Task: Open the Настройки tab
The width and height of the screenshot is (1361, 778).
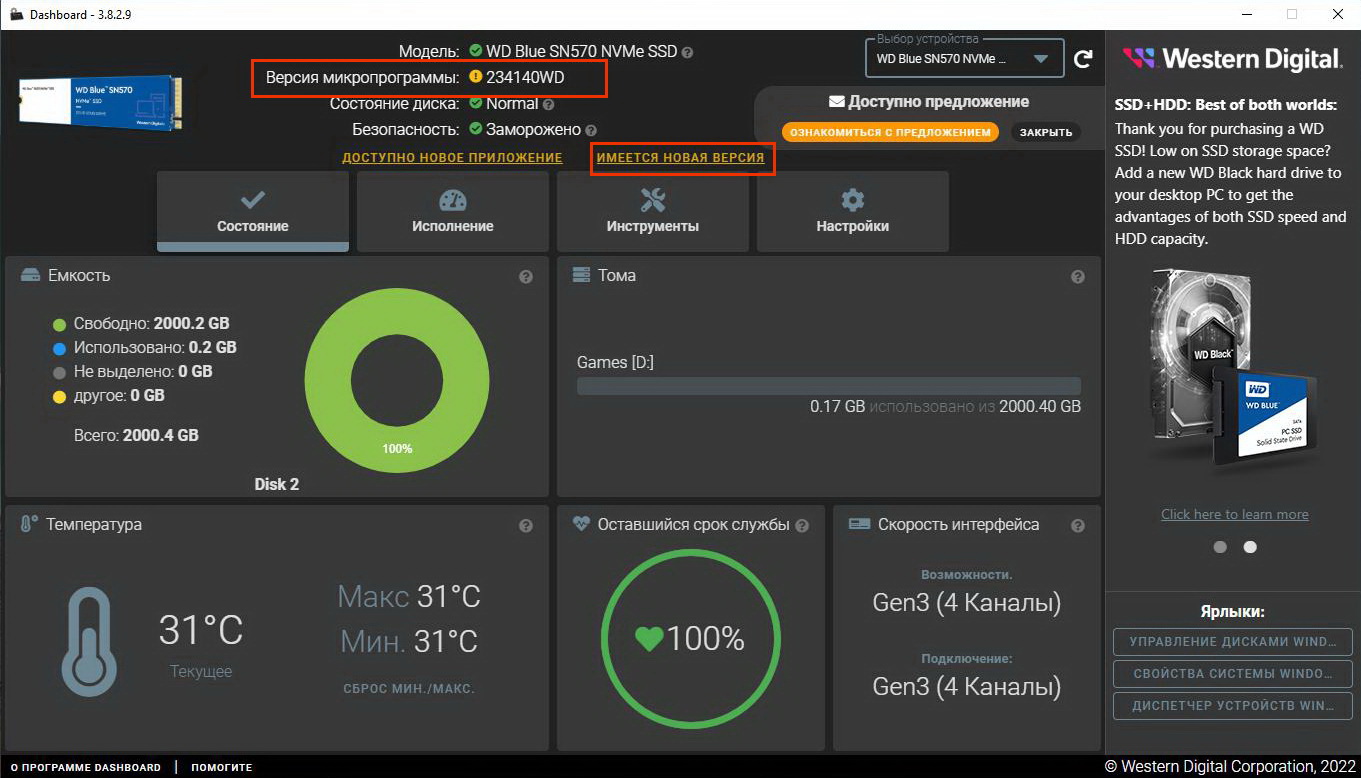Action: coord(853,211)
